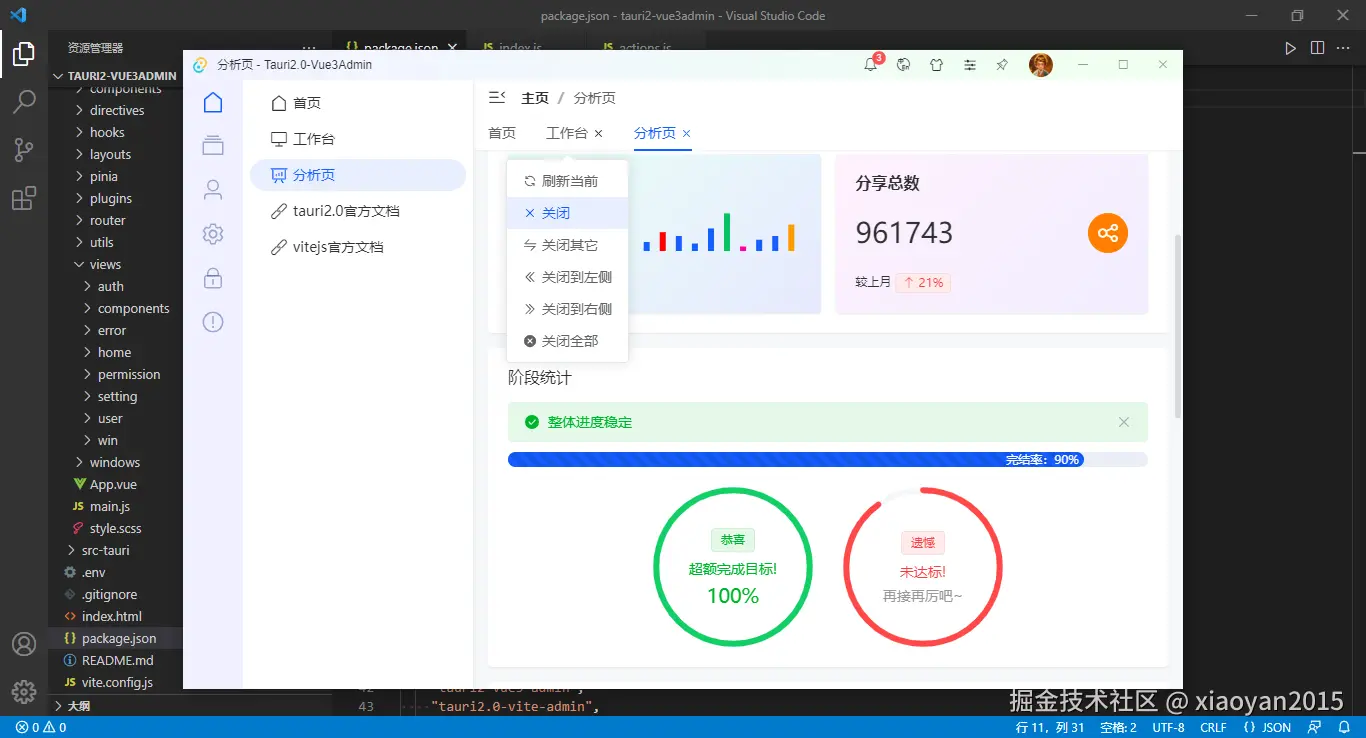Screen dimensions: 1366x738
Task: Open notifications via the bell icon
Action: click(x=871, y=64)
